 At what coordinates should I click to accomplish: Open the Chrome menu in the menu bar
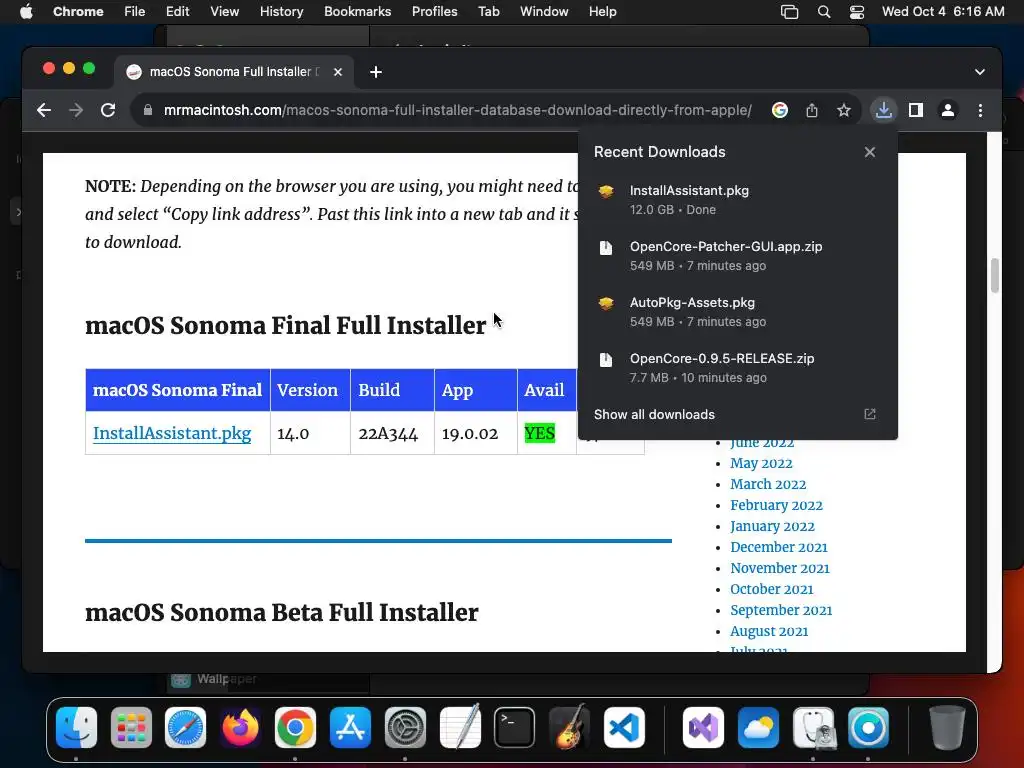pyautogui.click(x=78, y=12)
